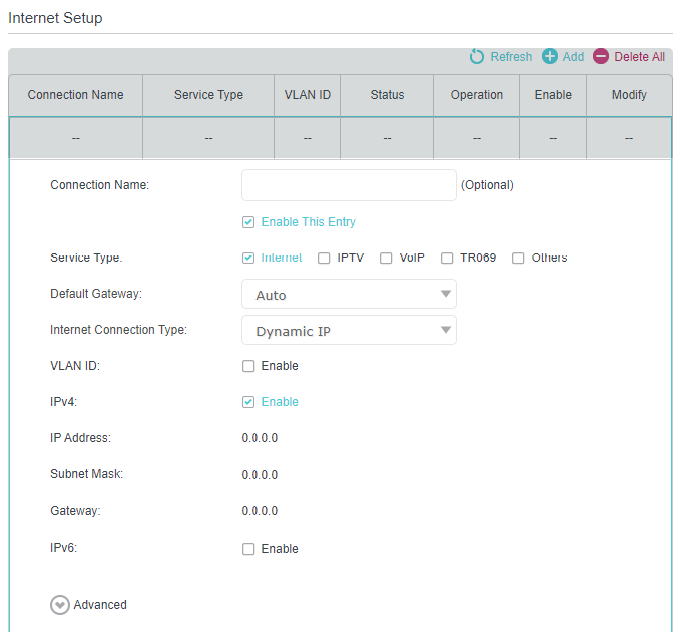Click the Operation column header

pos(476,95)
